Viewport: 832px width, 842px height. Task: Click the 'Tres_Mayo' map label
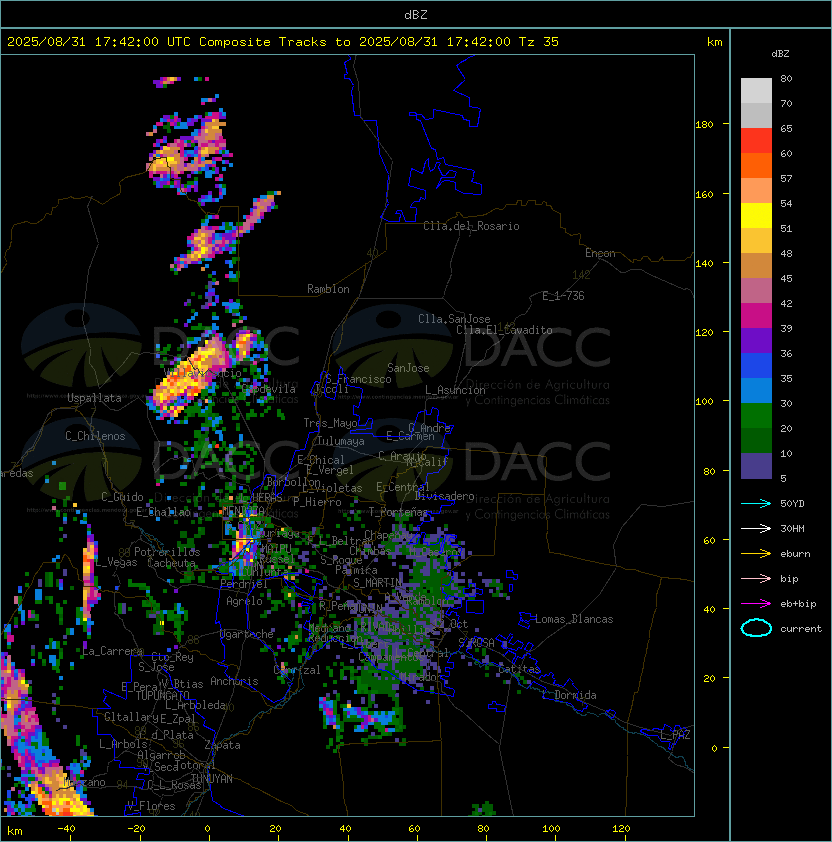(330, 423)
